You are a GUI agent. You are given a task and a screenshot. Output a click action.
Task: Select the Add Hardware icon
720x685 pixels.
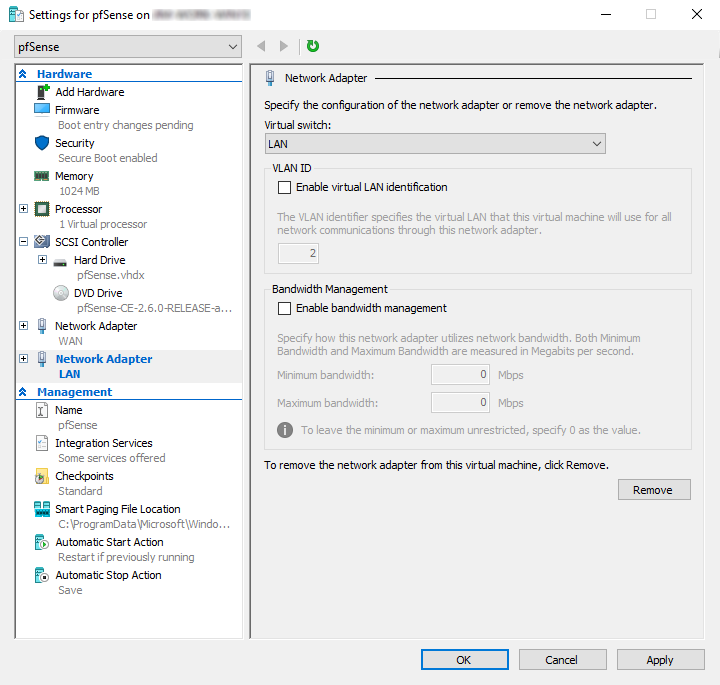click(42, 92)
